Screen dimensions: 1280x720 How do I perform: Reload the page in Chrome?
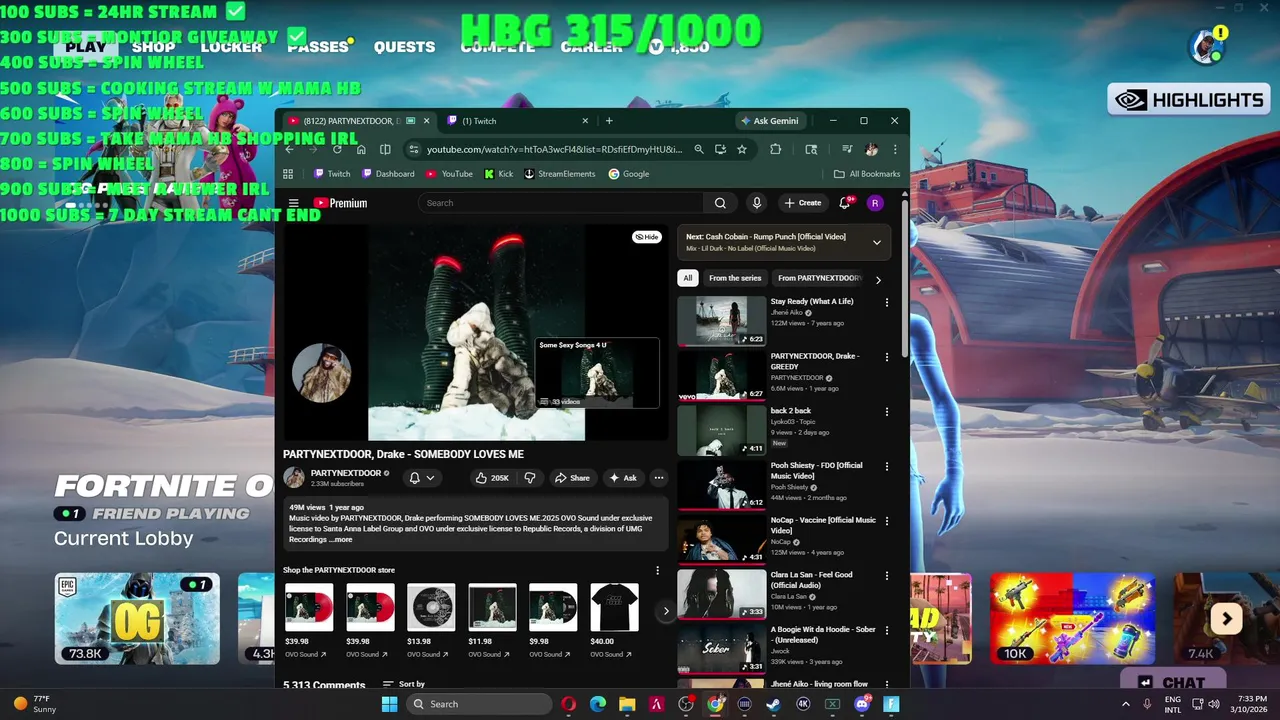click(x=337, y=149)
